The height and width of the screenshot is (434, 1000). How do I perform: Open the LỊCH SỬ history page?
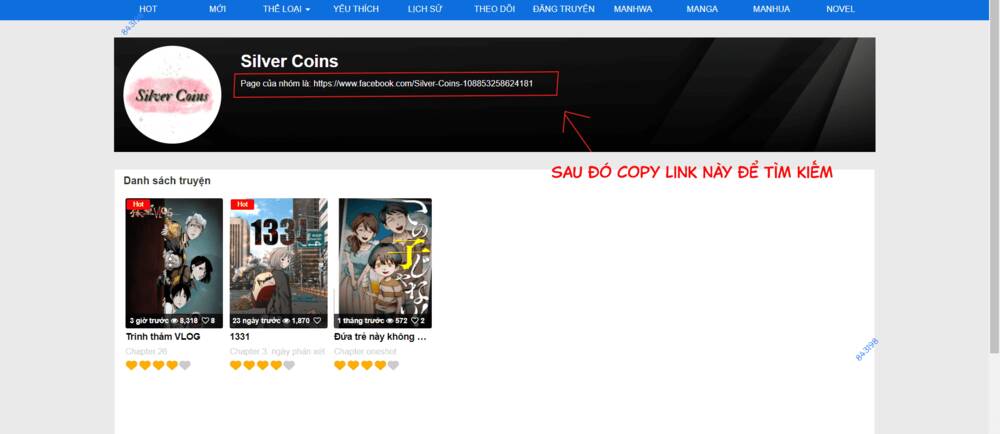428,9
